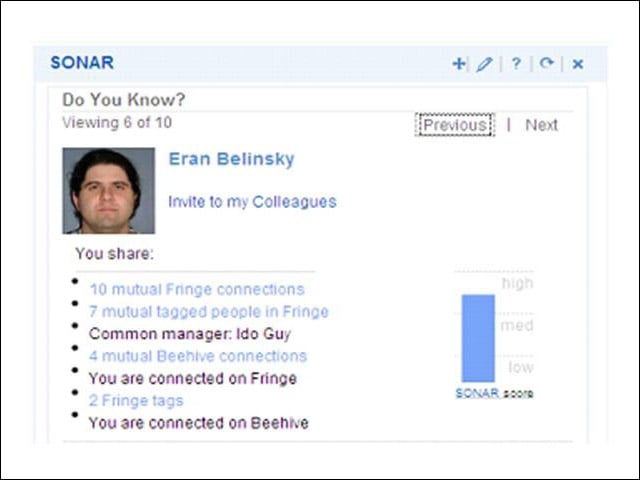
Task: Open Eran Belinsky's profile name link
Action: point(231,159)
